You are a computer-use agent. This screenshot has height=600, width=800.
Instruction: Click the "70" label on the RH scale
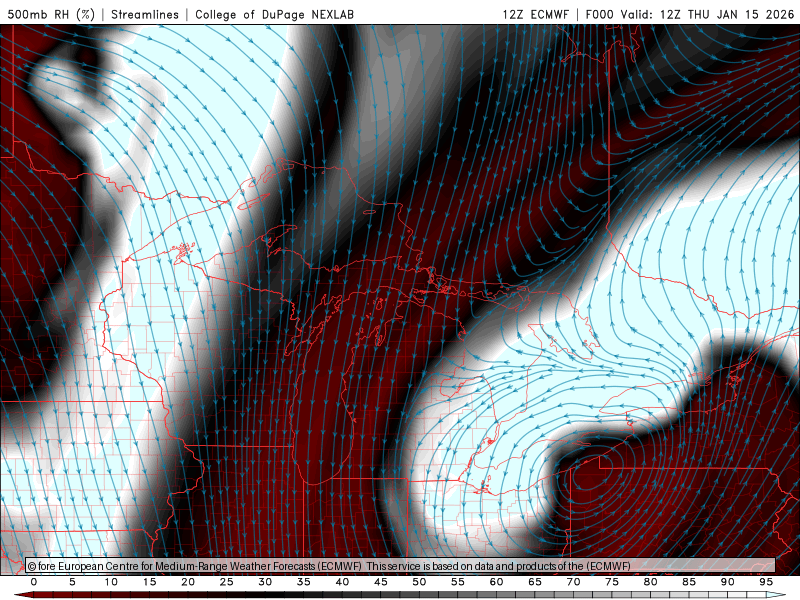tap(573, 582)
